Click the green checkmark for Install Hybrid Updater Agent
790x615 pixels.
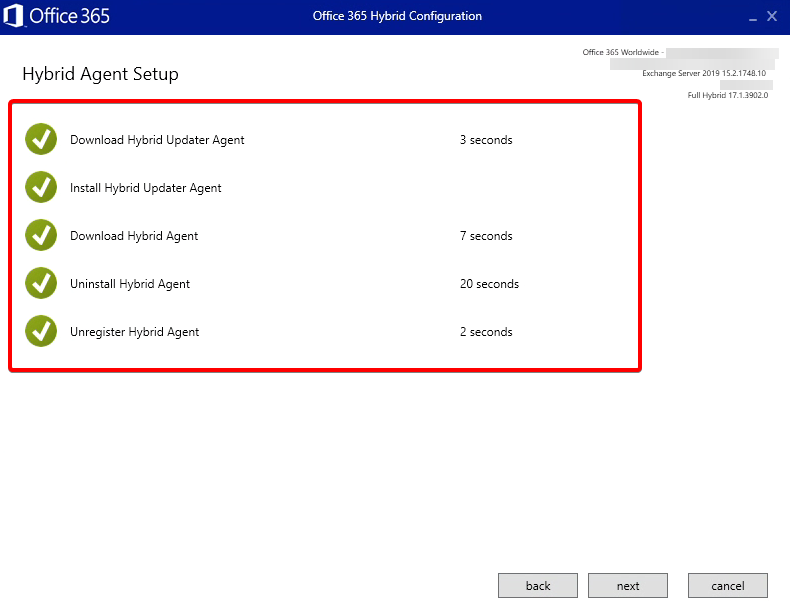(41, 188)
